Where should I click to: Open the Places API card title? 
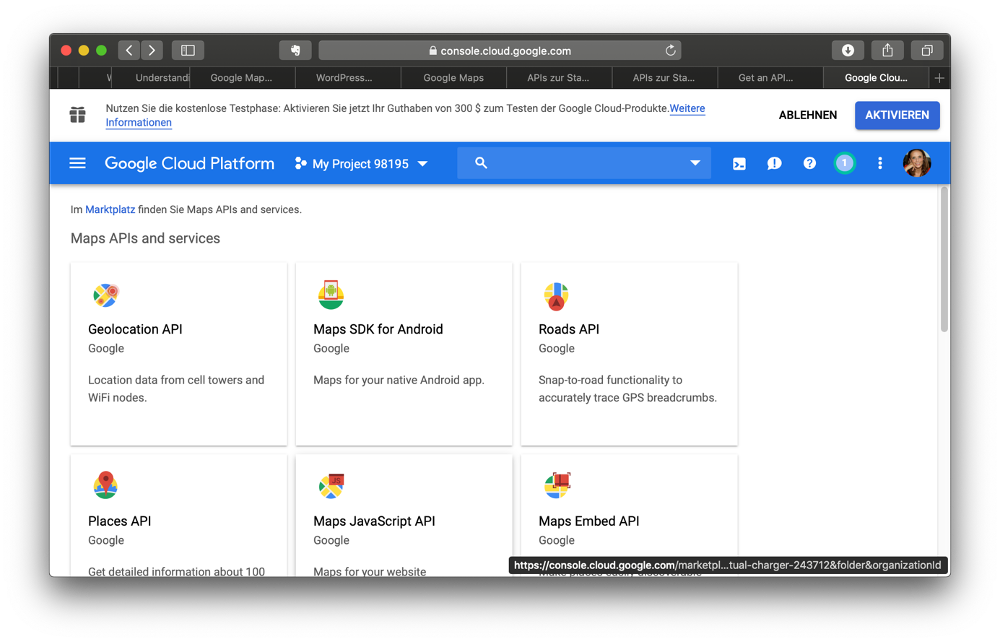pyautogui.click(x=120, y=521)
